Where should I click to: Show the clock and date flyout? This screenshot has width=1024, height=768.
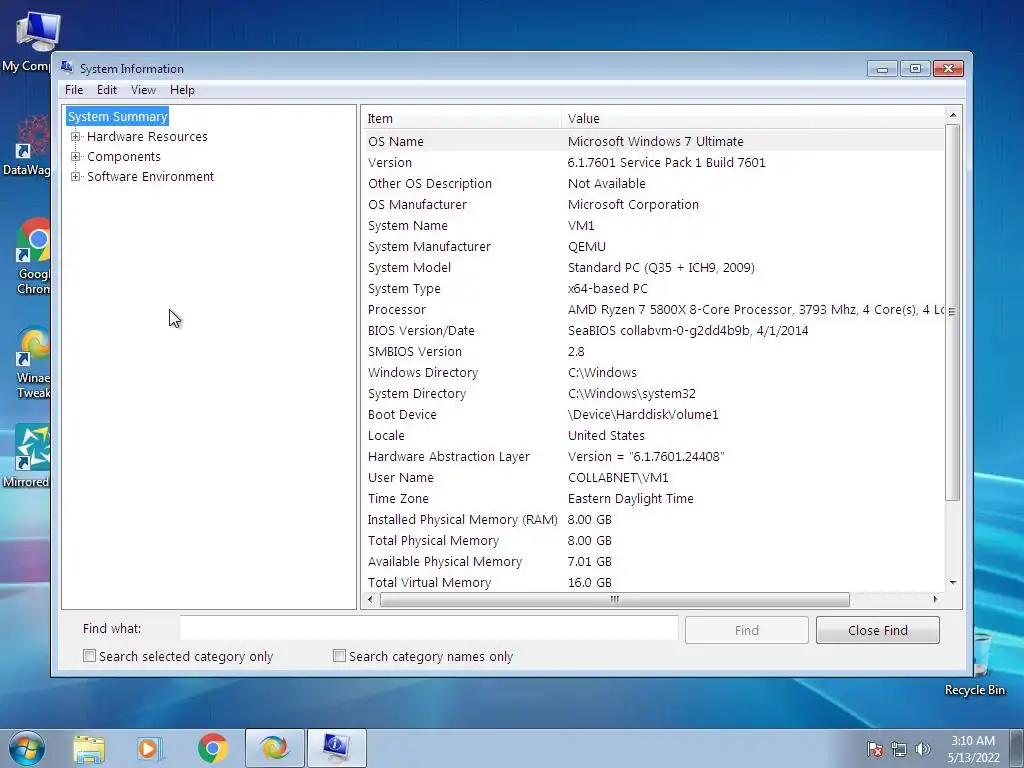(x=973, y=749)
